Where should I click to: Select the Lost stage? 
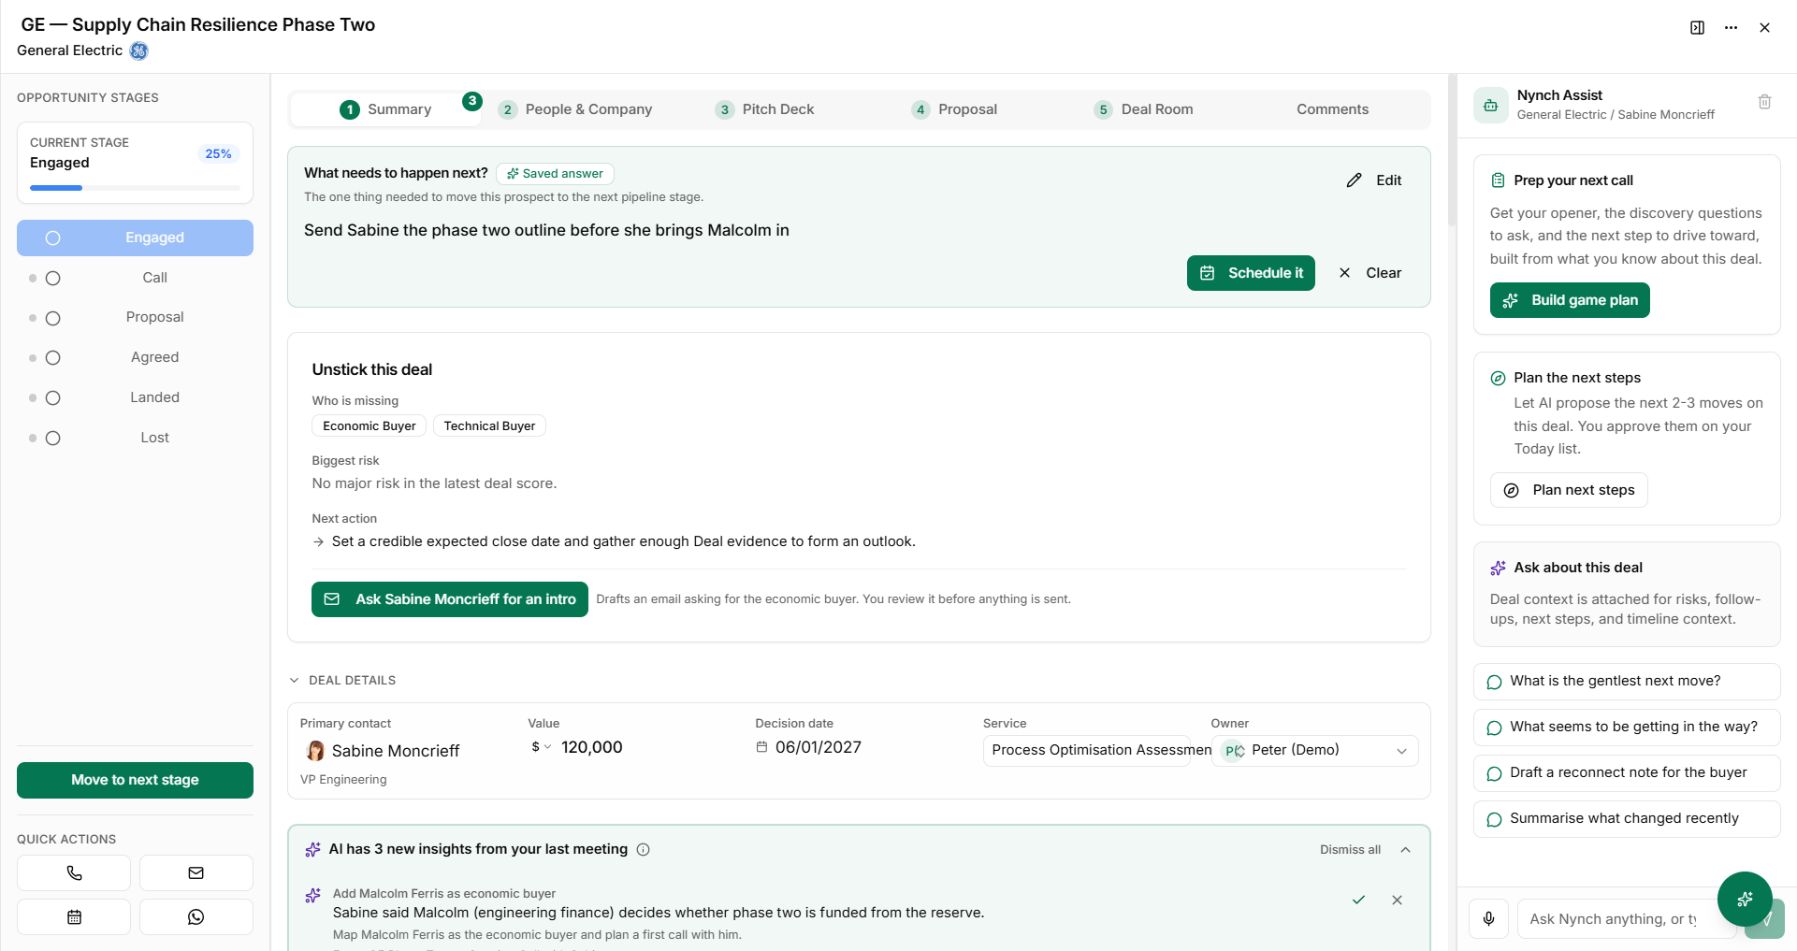135,438
